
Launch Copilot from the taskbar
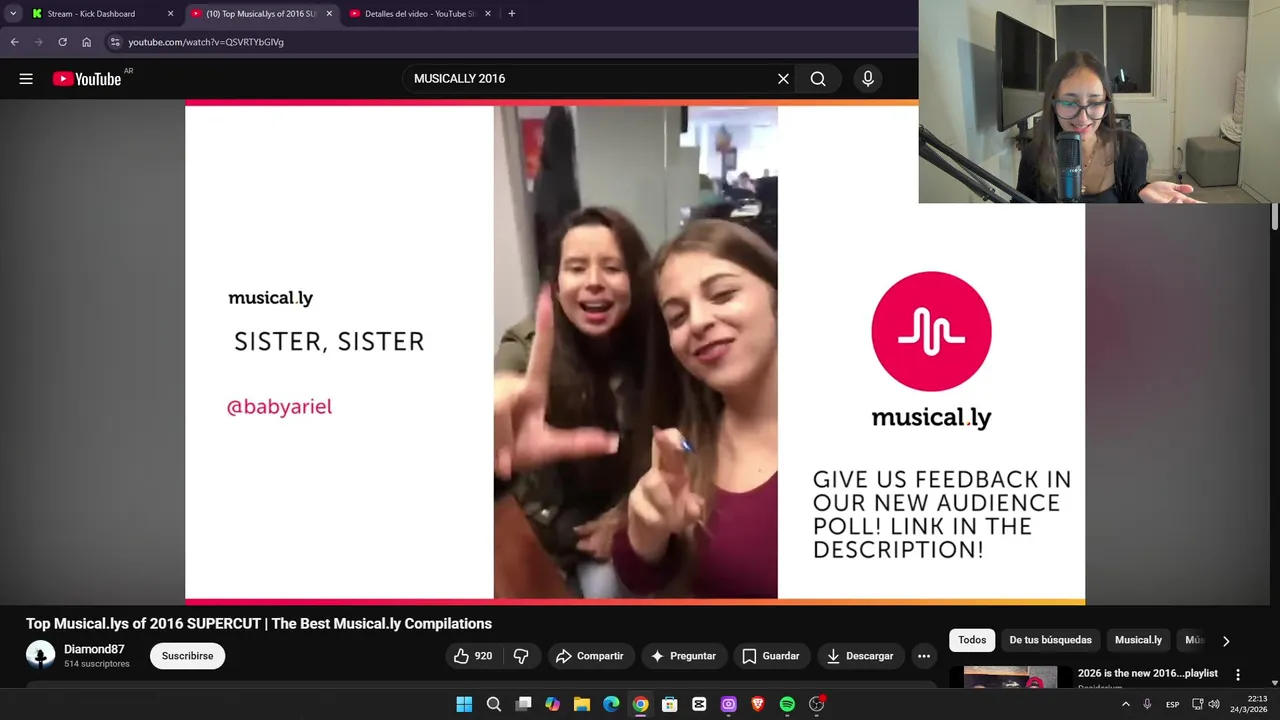[x=552, y=704]
